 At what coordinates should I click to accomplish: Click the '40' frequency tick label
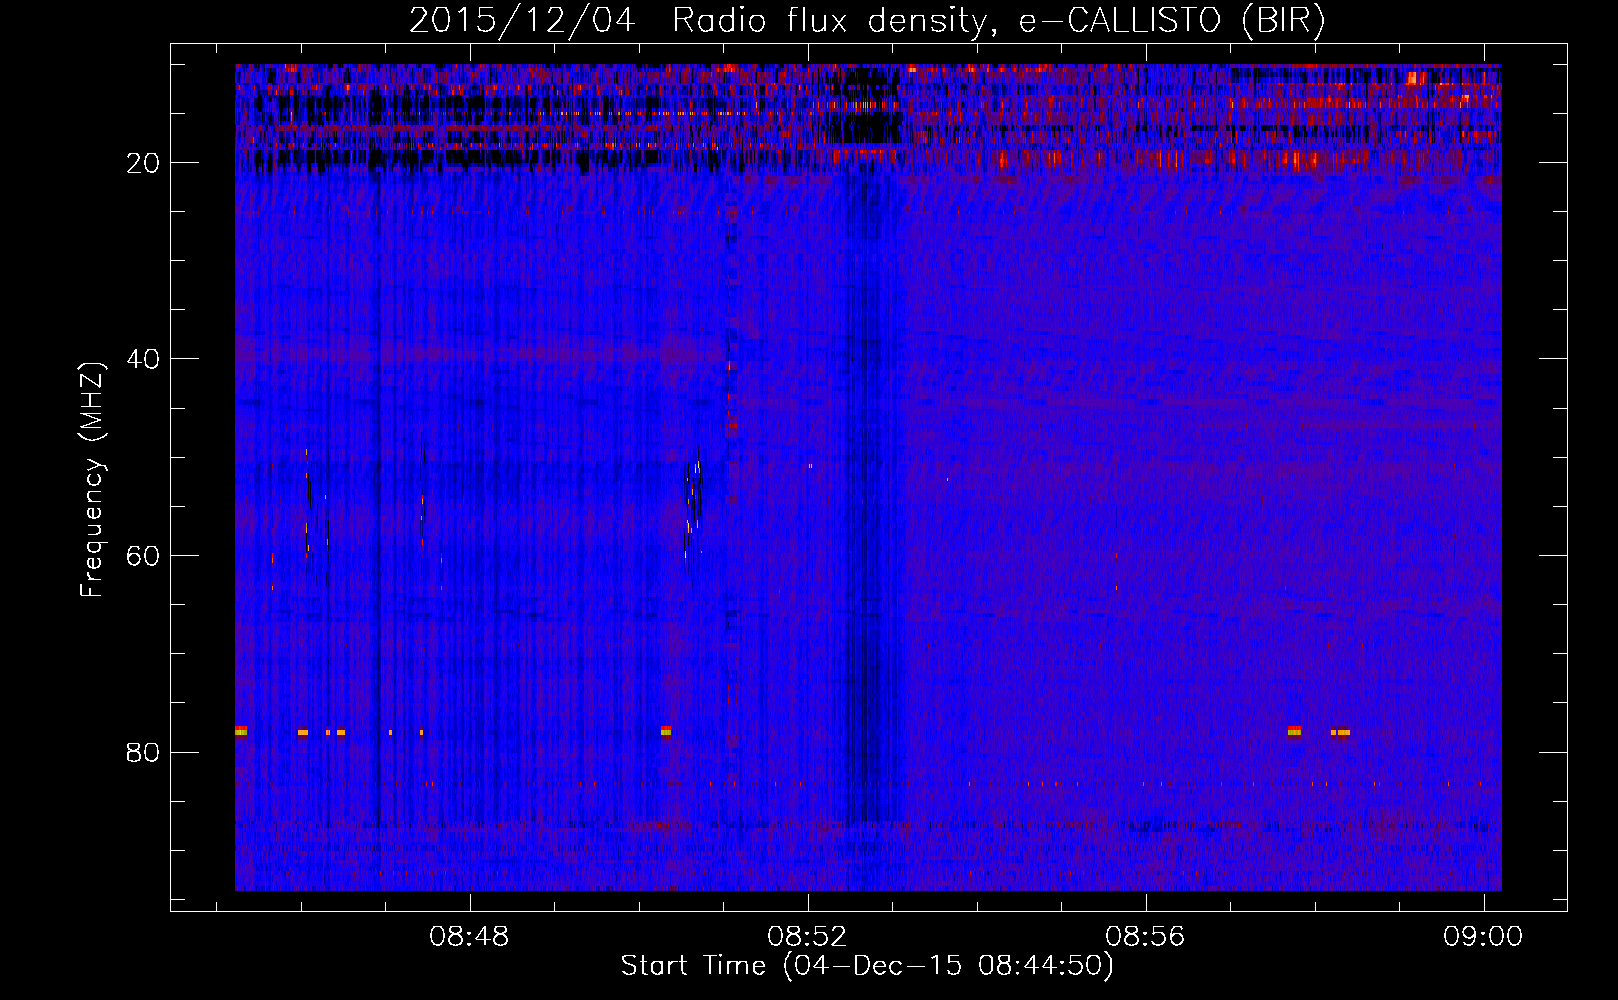point(144,359)
